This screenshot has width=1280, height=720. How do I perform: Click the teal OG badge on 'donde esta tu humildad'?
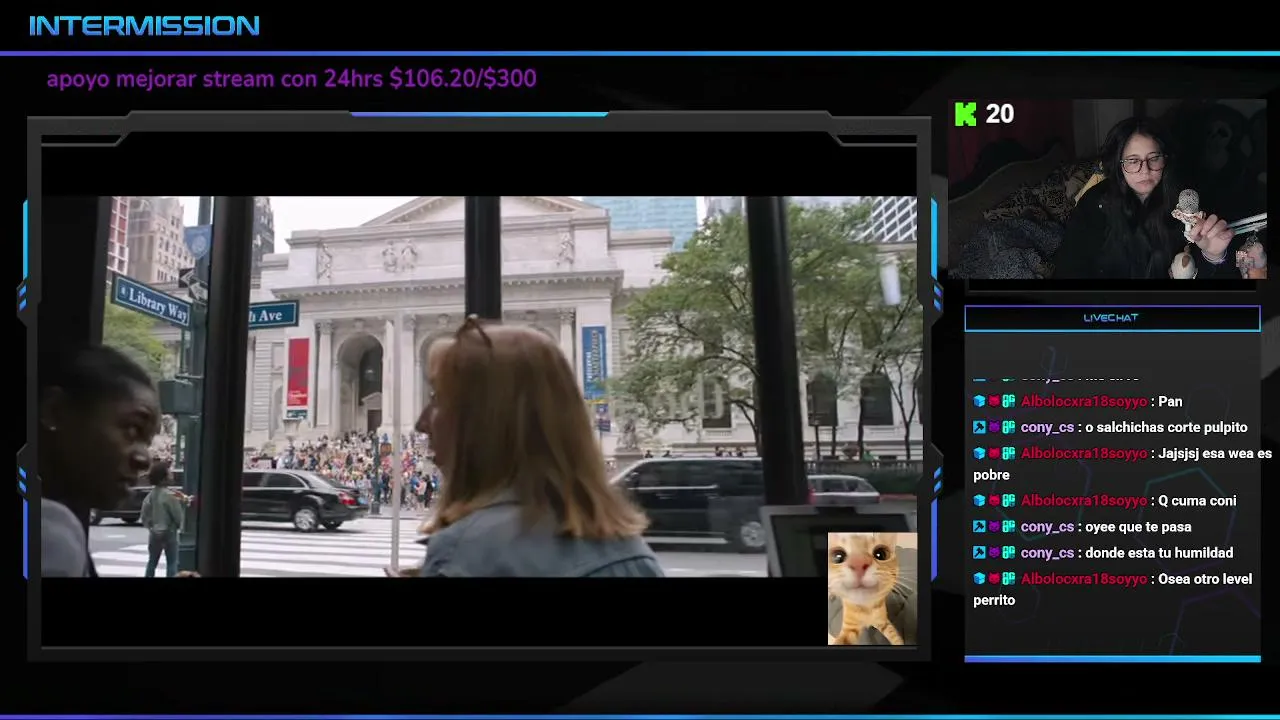[1008, 552]
